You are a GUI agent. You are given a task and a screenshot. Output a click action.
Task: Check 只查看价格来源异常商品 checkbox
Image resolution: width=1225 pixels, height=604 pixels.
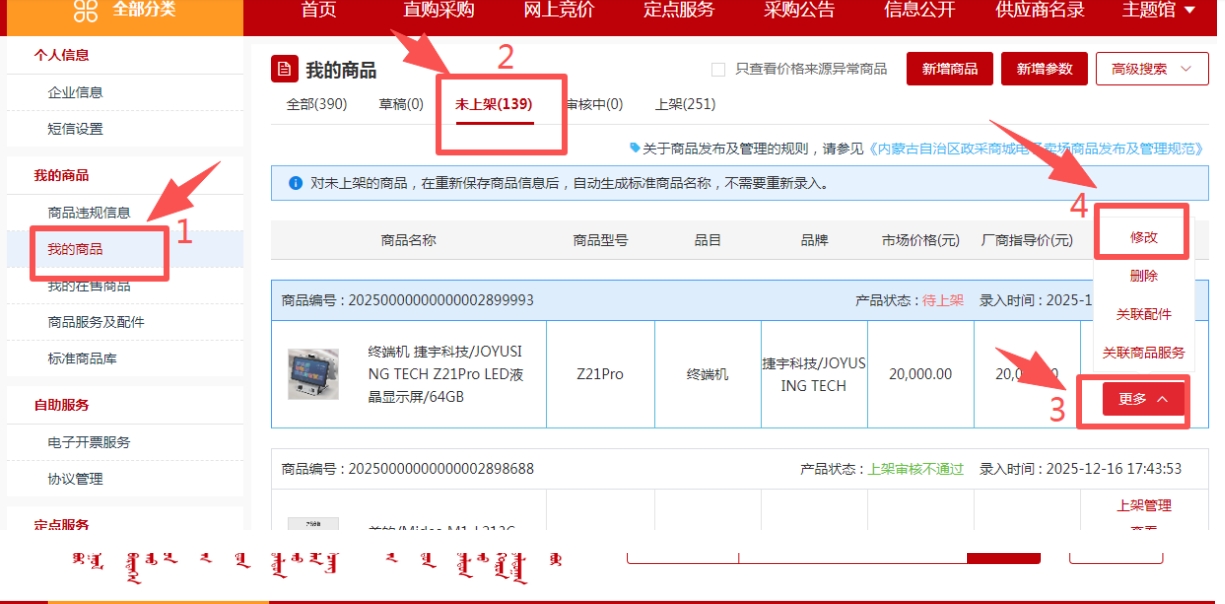tap(718, 69)
